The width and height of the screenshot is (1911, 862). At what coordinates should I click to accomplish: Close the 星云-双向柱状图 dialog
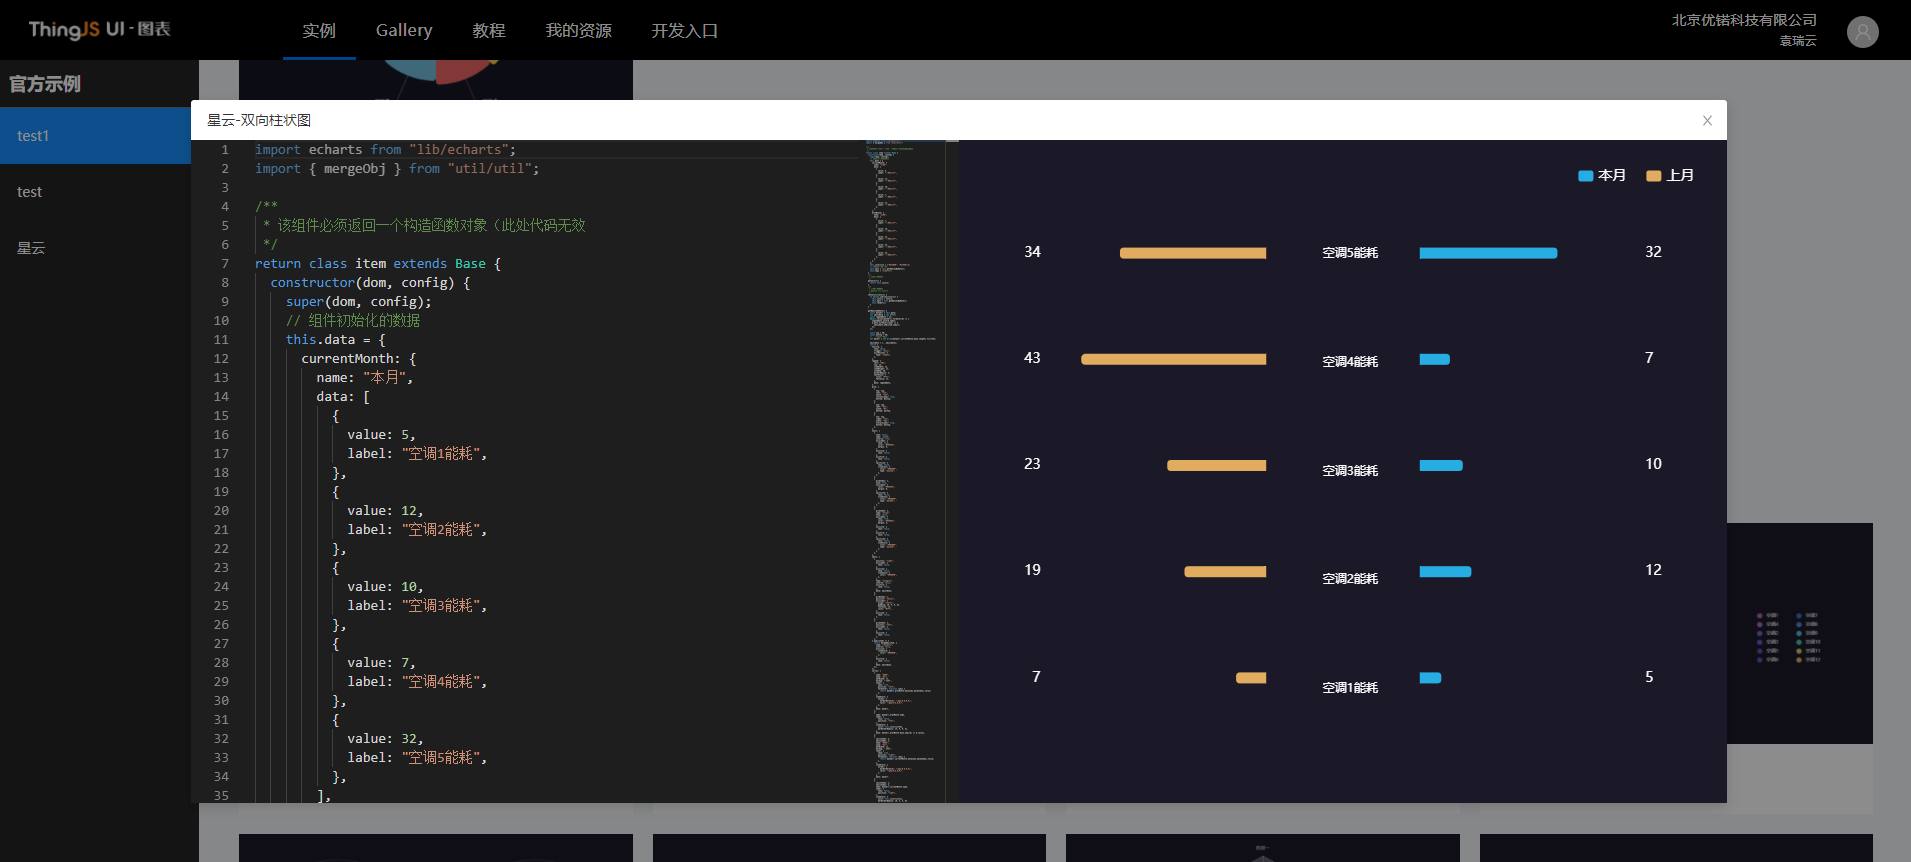point(1707,121)
